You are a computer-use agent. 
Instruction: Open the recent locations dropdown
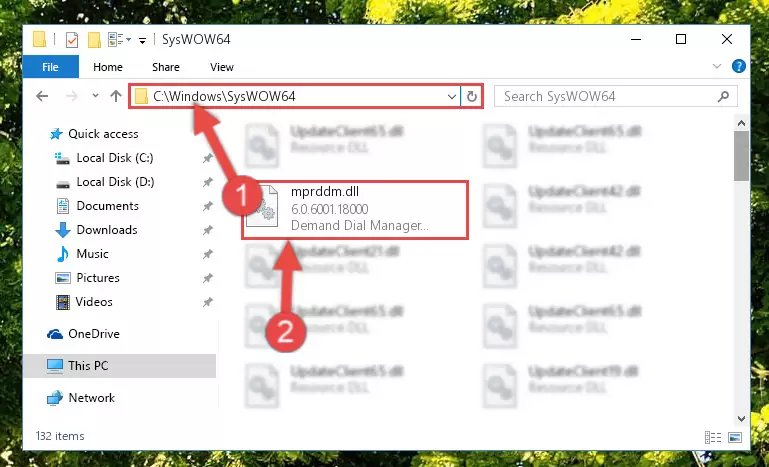coord(95,96)
